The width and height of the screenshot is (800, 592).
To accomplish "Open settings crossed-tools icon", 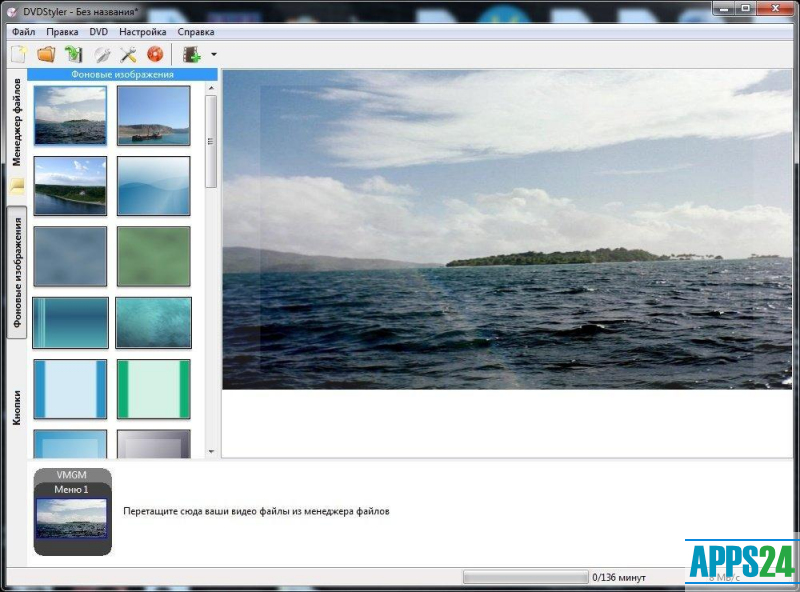I will (128, 54).
